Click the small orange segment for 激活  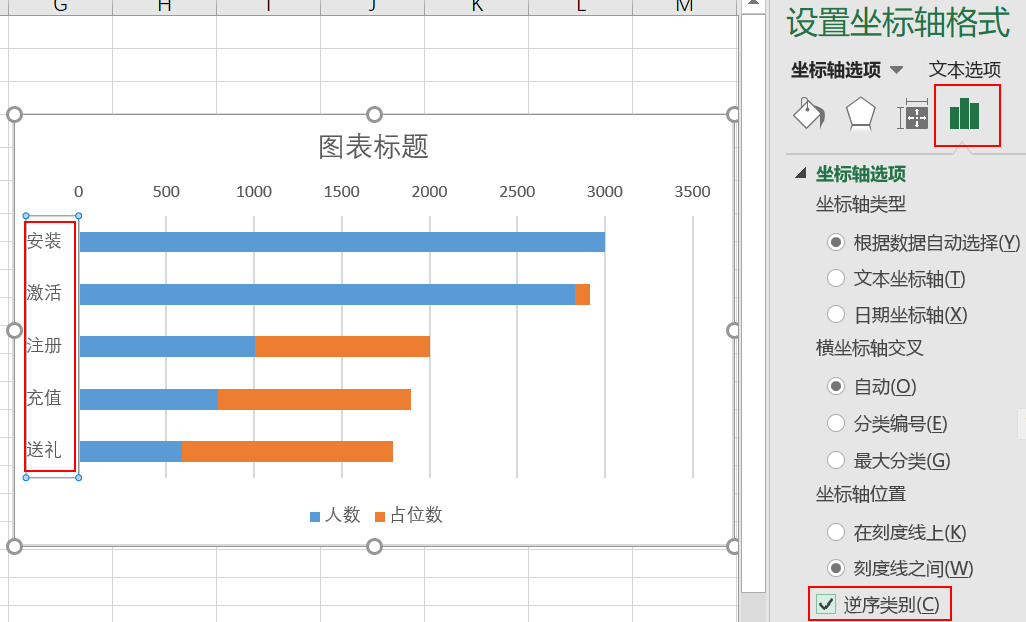[582, 294]
